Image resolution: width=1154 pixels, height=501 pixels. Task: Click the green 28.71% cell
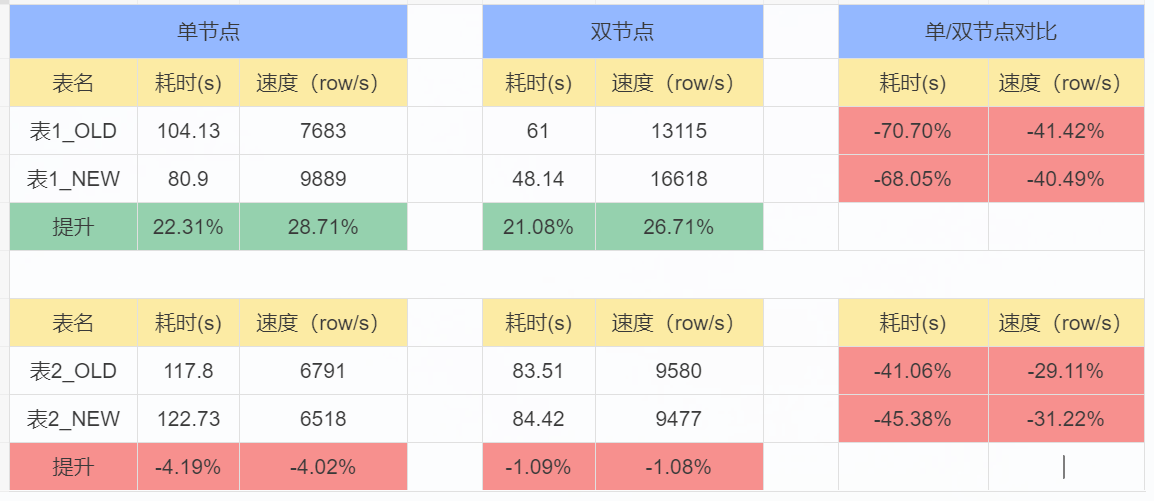click(323, 227)
